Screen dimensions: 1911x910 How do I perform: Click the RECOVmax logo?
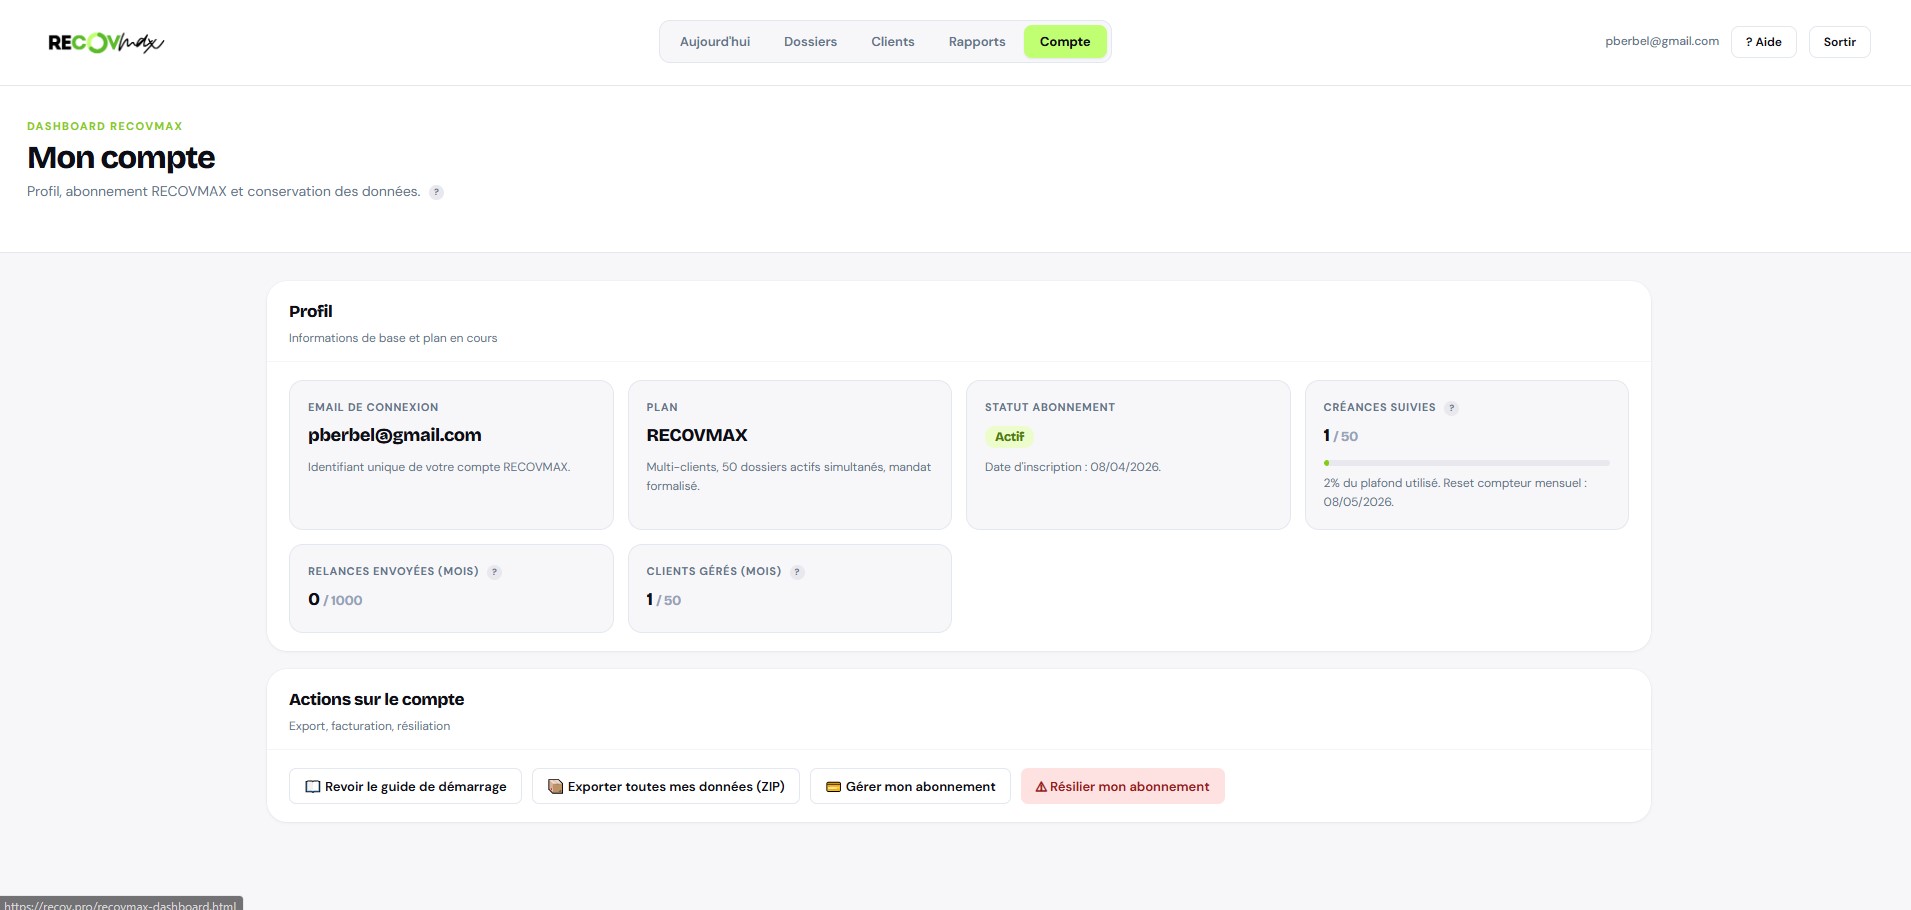pos(106,42)
